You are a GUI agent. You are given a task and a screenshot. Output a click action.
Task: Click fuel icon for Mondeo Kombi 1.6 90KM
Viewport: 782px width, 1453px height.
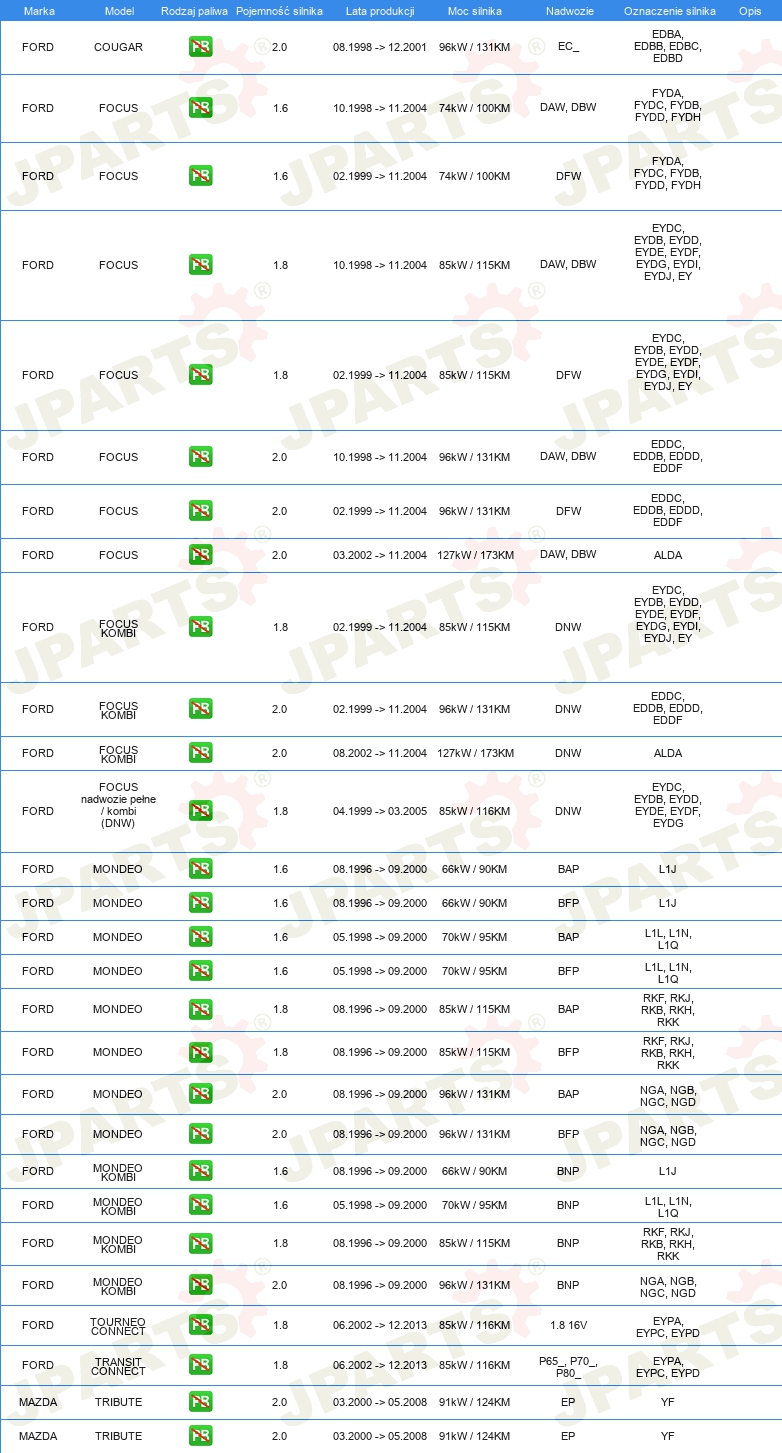(x=200, y=1171)
